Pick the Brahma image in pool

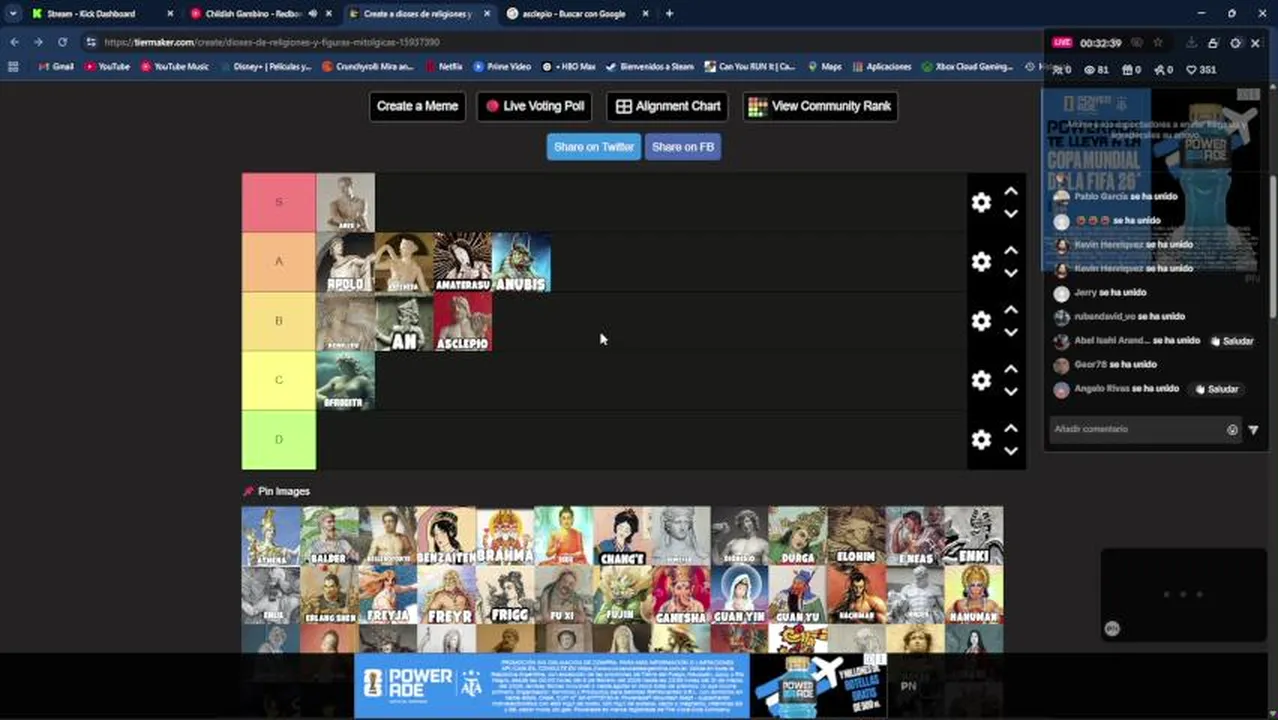pos(505,536)
